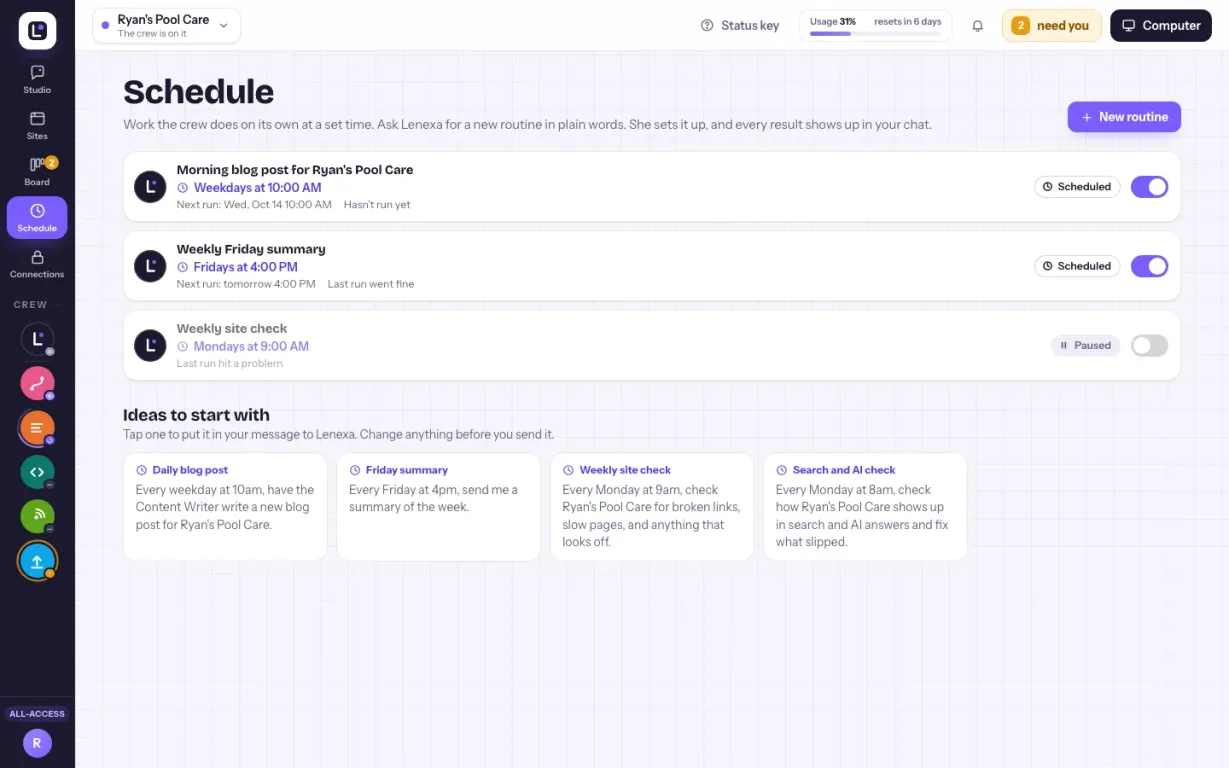Click 'Next run: tomorrow 4:00 PM' text

pos(246,284)
